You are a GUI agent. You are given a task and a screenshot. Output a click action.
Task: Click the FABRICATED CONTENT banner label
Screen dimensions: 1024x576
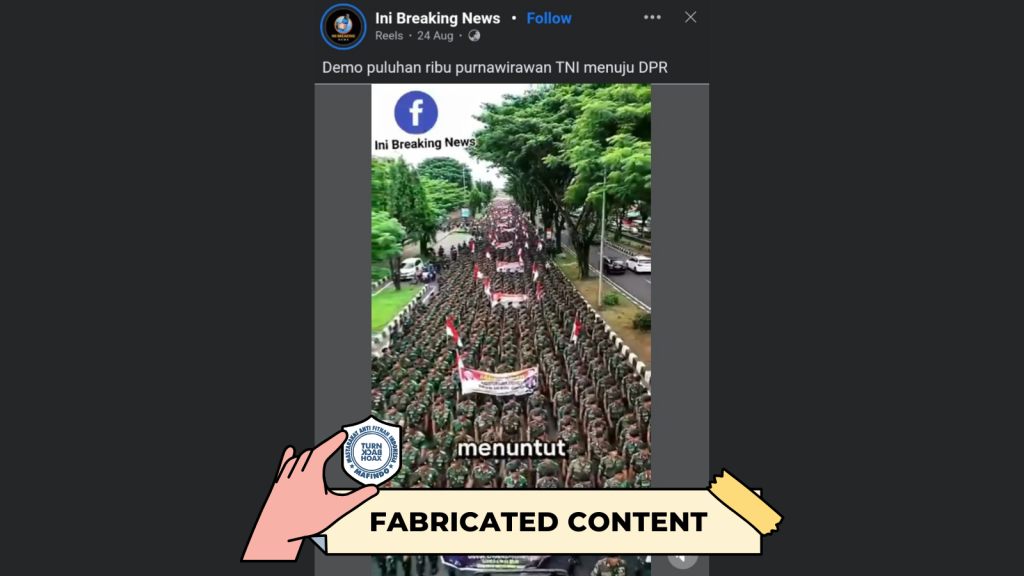pyautogui.click(x=538, y=522)
